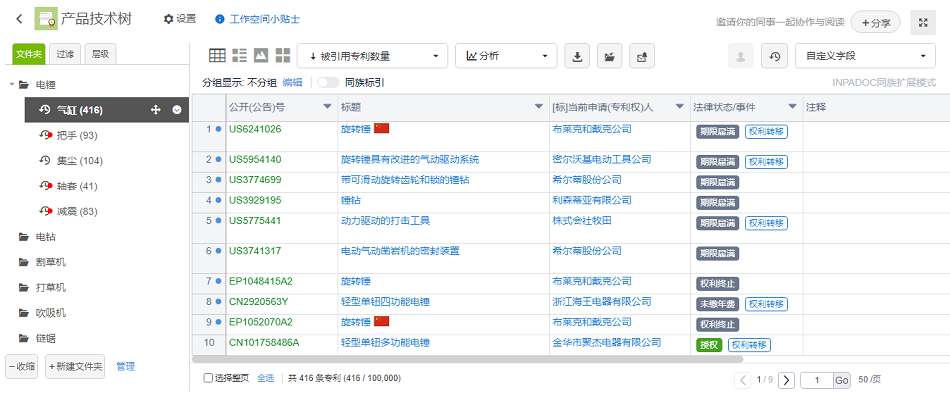This screenshot has width=950, height=393.
Task: Click the +分享 button
Action: [x=875, y=22]
